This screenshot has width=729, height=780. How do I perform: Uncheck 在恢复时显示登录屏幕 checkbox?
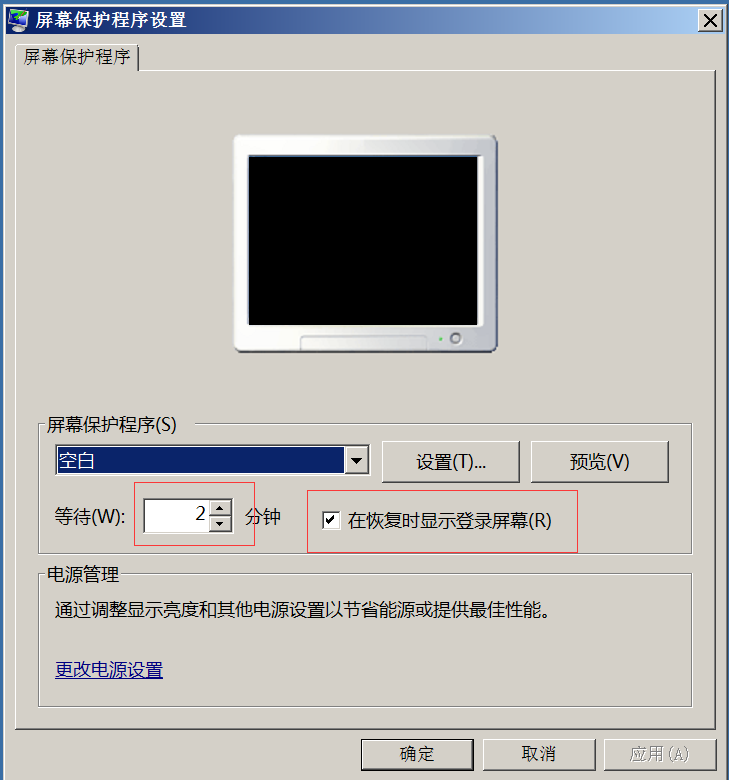point(331,520)
